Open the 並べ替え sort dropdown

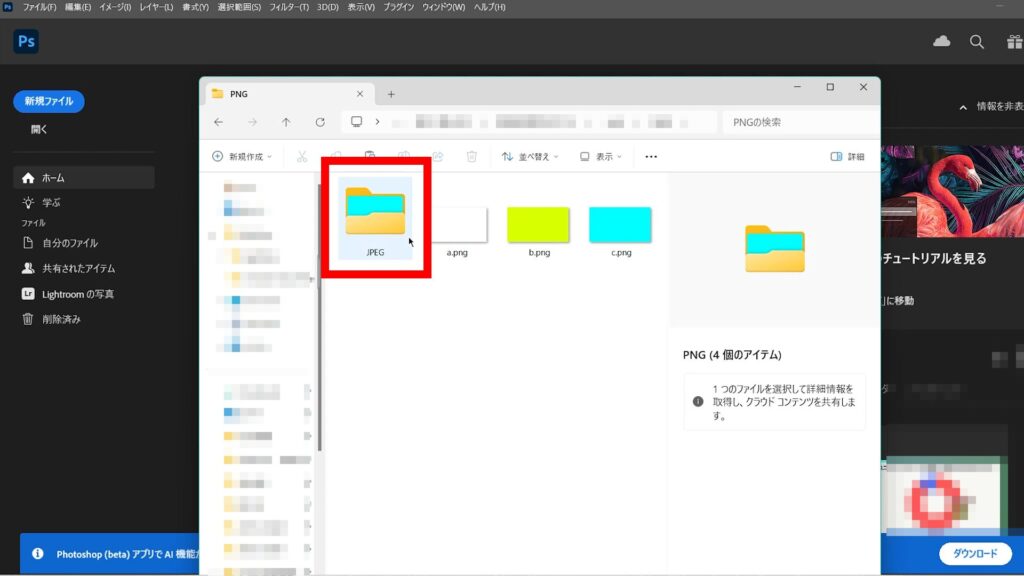coord(530,157)
